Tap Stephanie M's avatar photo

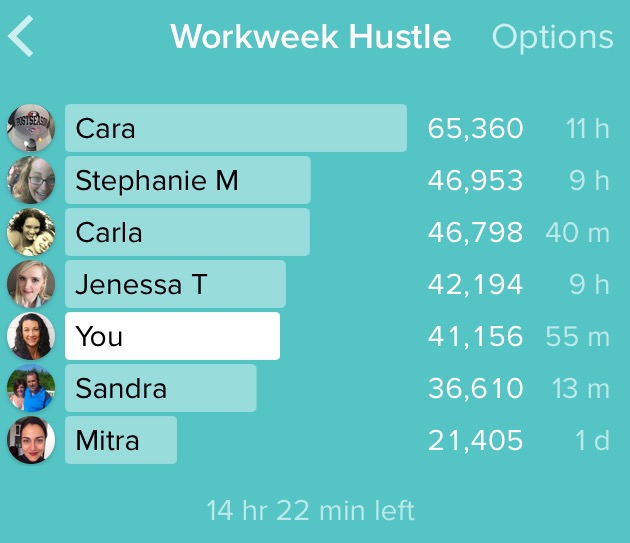coord(31,180)
